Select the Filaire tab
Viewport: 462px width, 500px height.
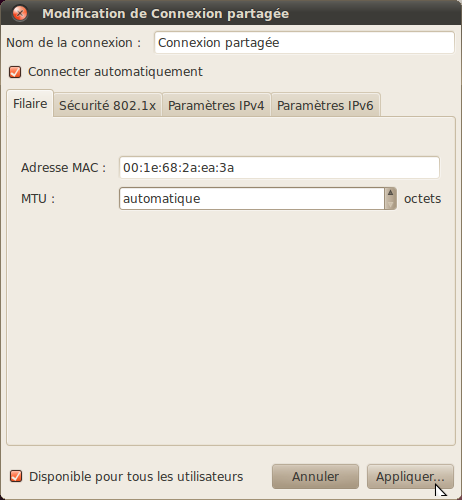pyautogui.click(x=30, y=104)
